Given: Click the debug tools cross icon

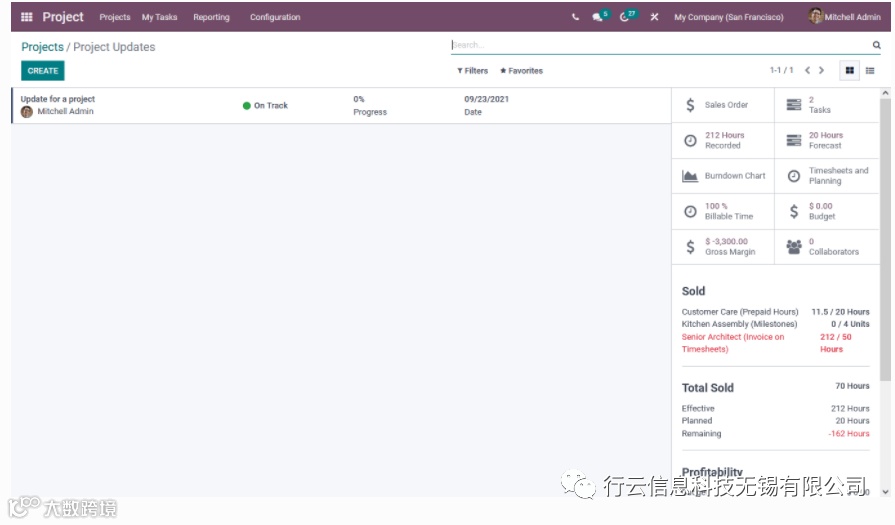Looking at the screenshot, I should [654, 17].
